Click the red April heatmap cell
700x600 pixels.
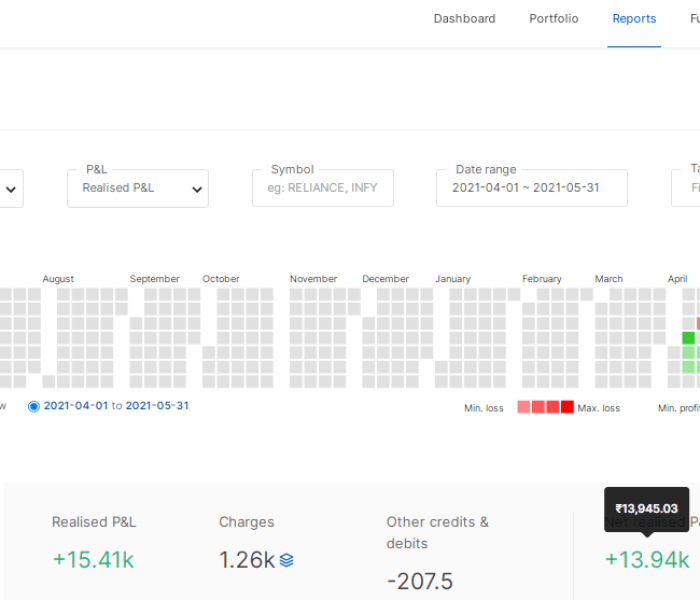click(698, 323)
